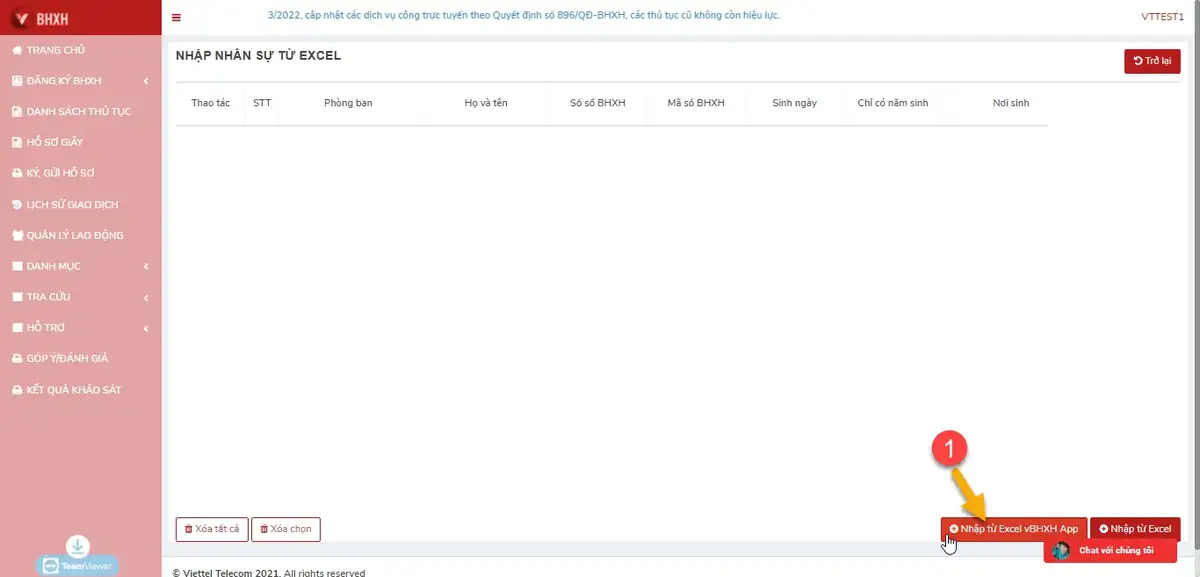Screen dimensions: 1200x577
Task: Click the Viettel Telecom 2021 footer text
Action: pyautogui.click(x=269, y=573)
